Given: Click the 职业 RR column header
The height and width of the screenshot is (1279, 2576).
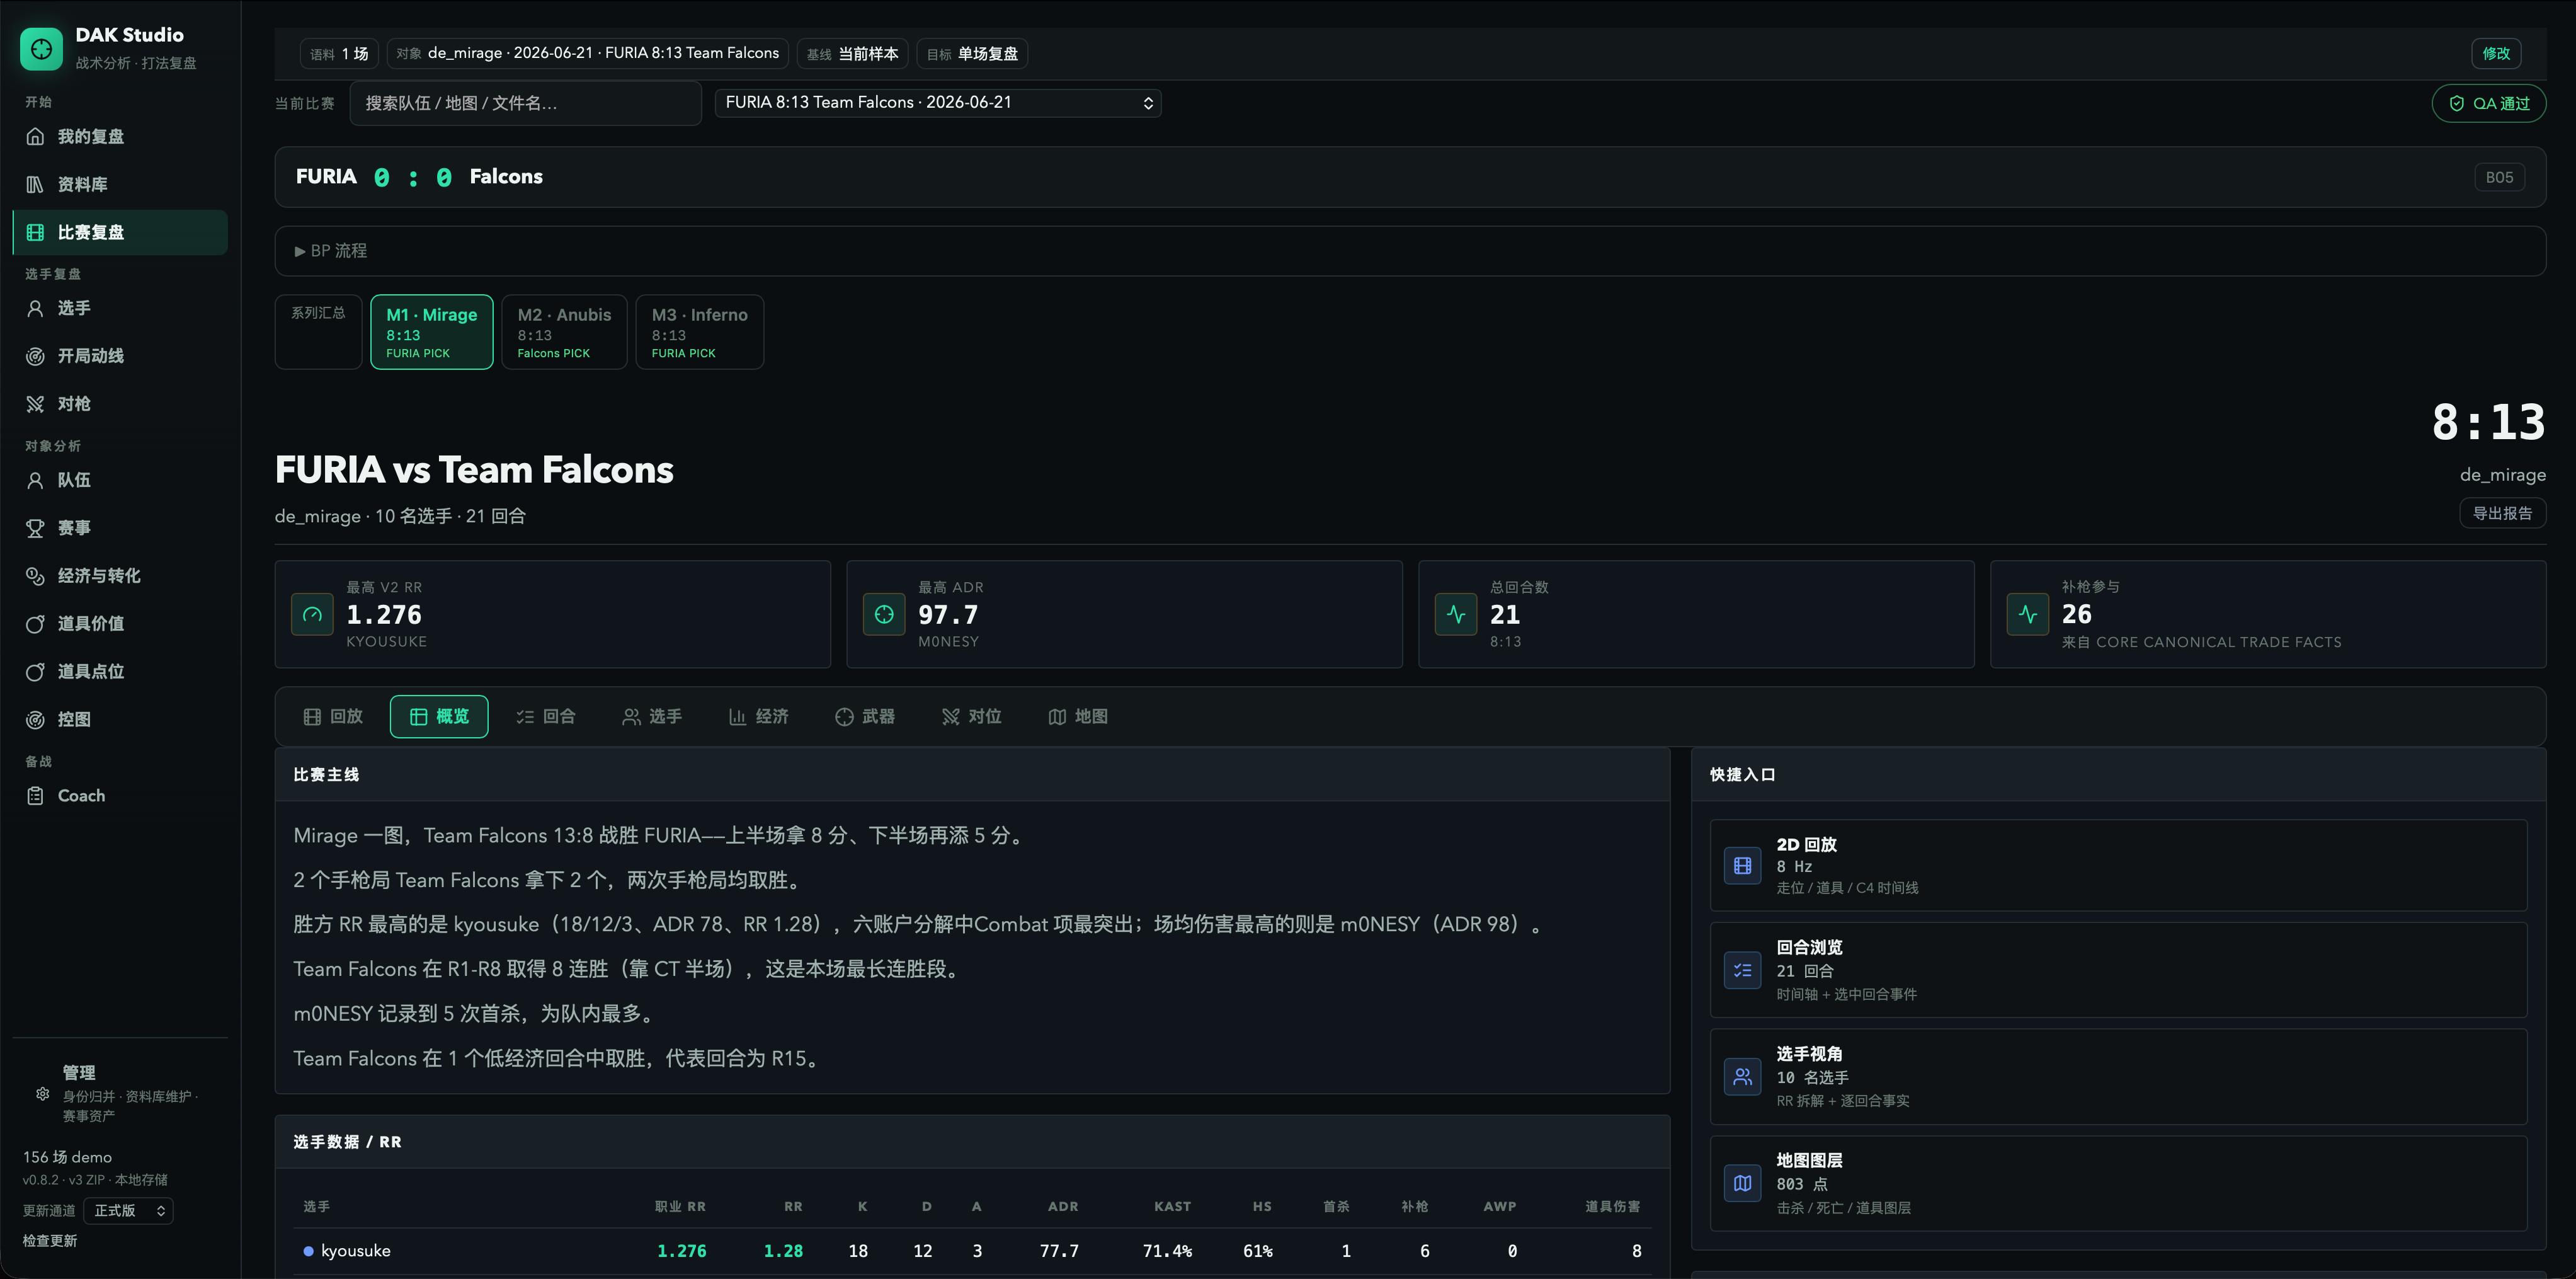Looking at the screenshot, I should tap(680, 1206).
